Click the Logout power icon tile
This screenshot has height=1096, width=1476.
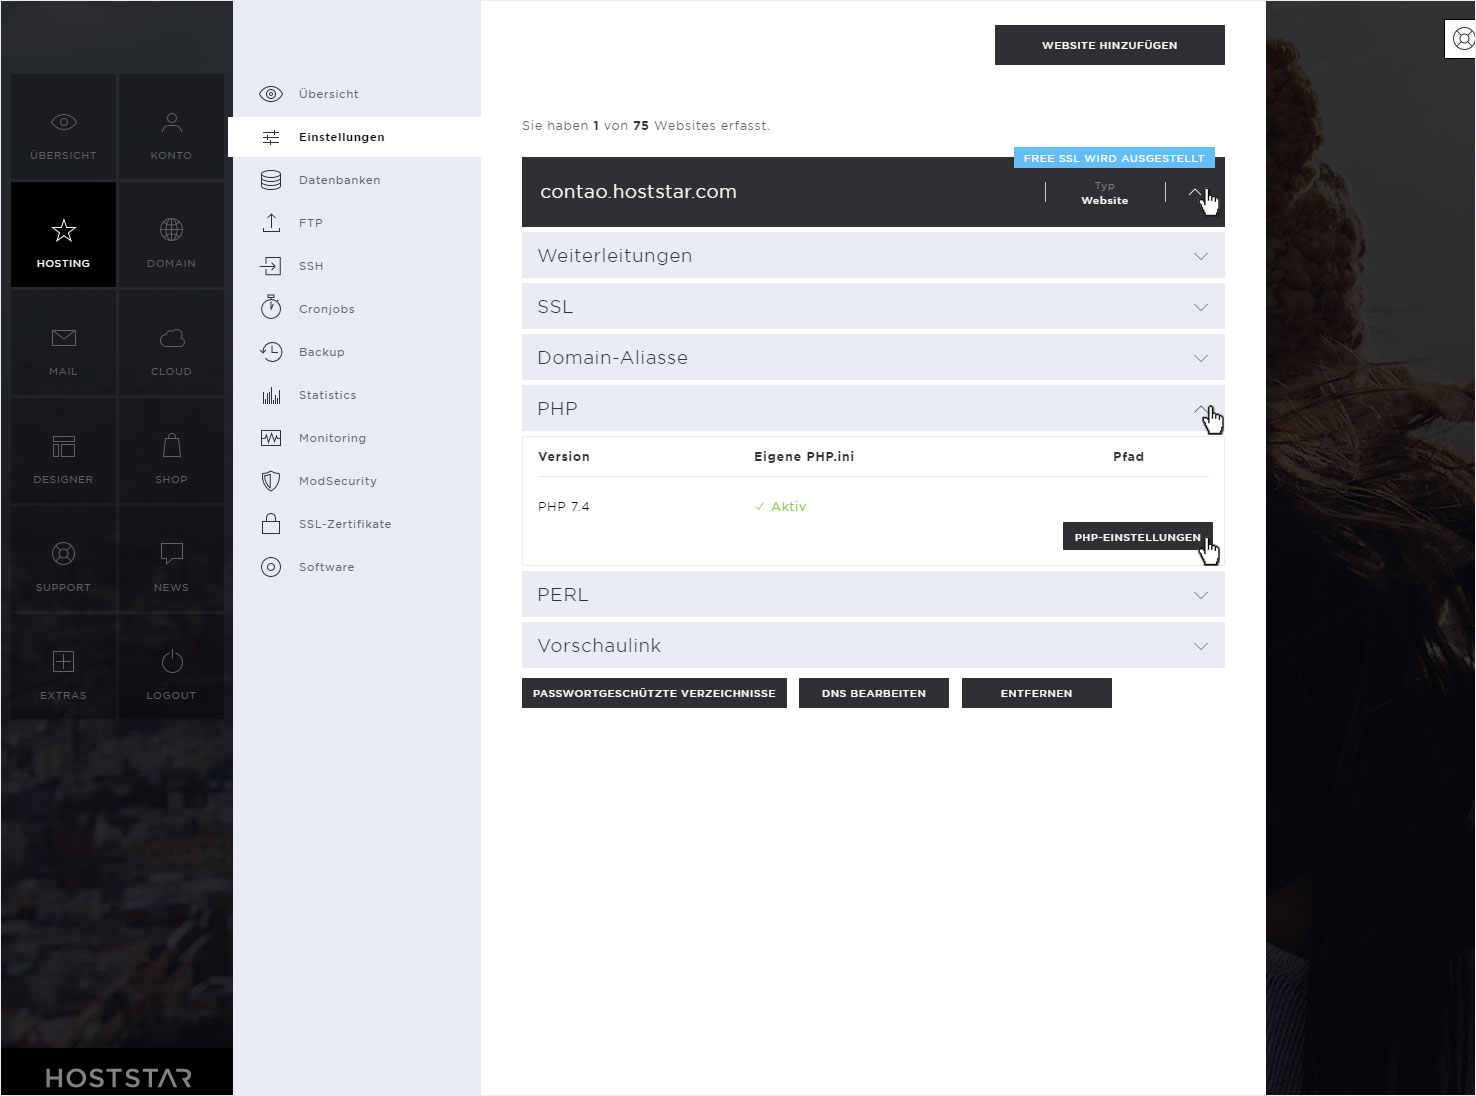pyautogui.click(x=171, y=667)
